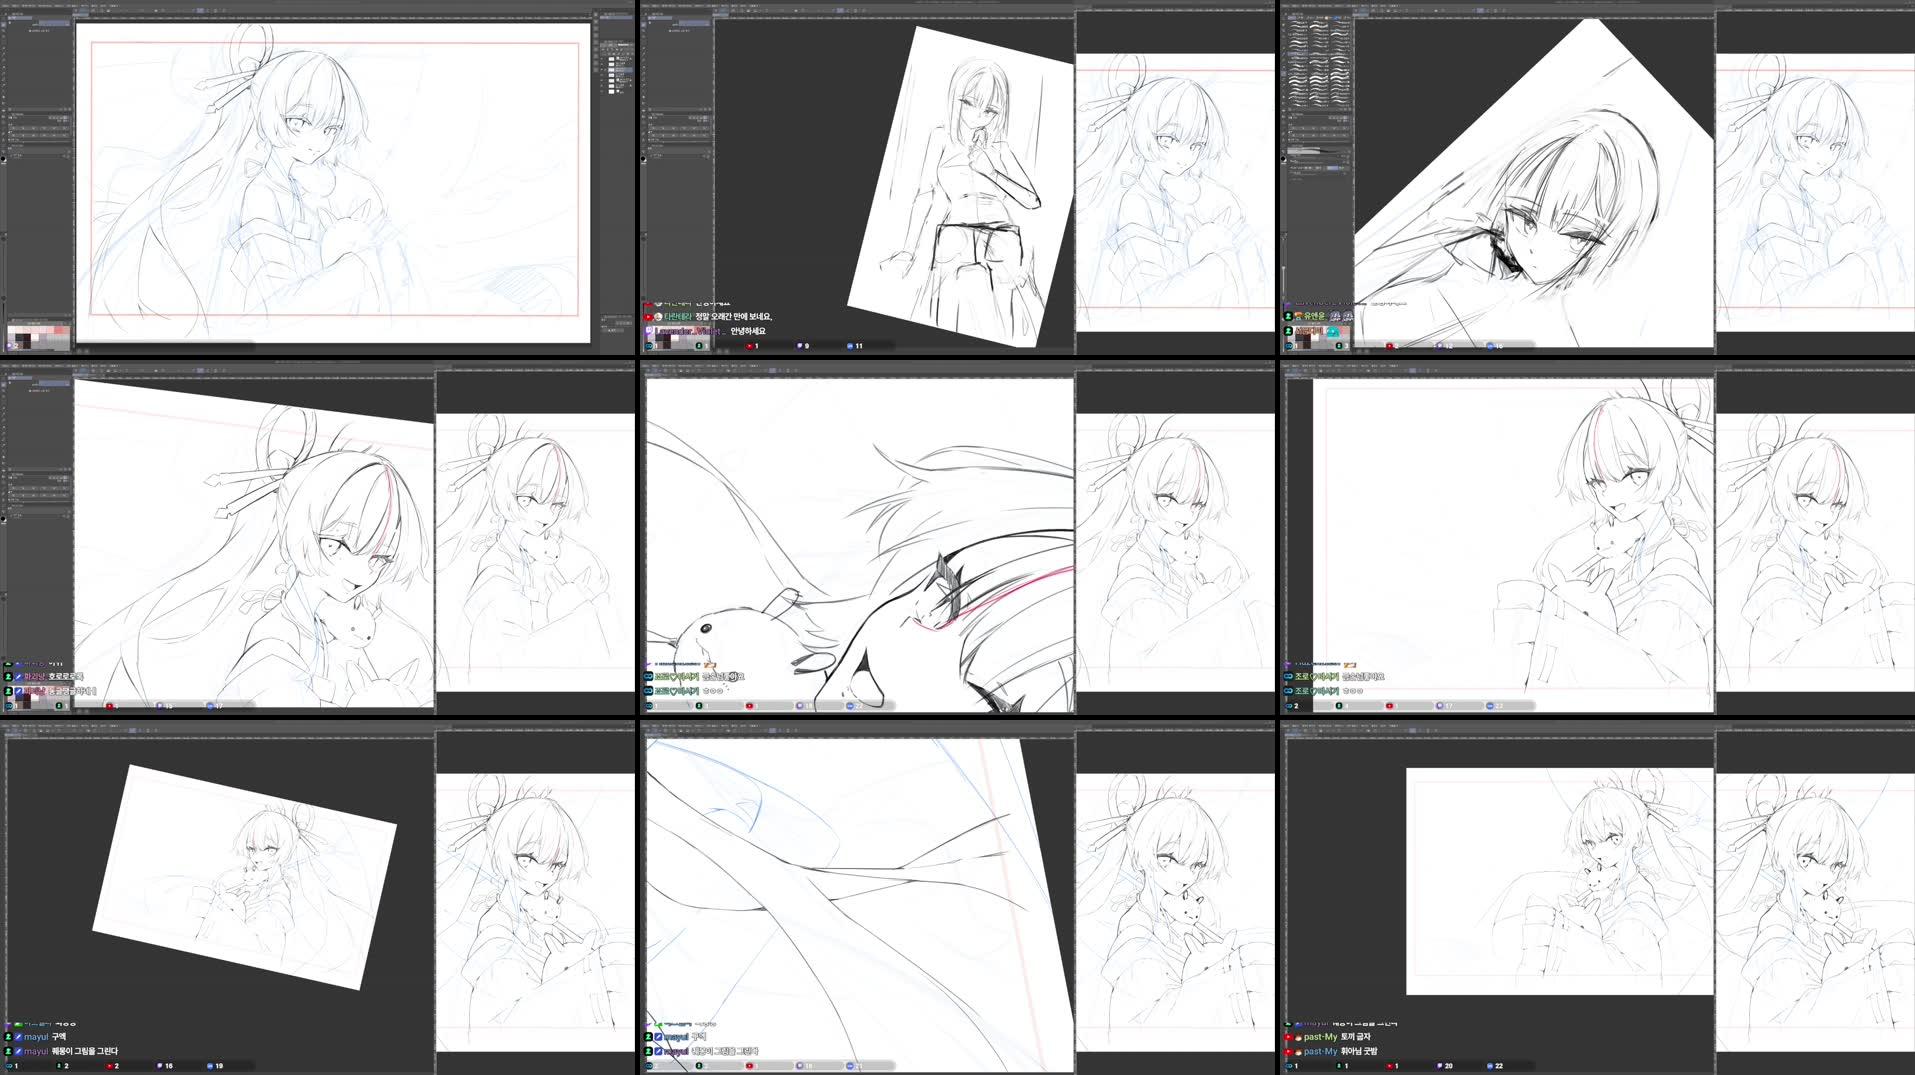Click YouTube viewer icon under '안녕하세요' chat
Viewport: 1915px width, 1075px height.
[x=749, y=346]
